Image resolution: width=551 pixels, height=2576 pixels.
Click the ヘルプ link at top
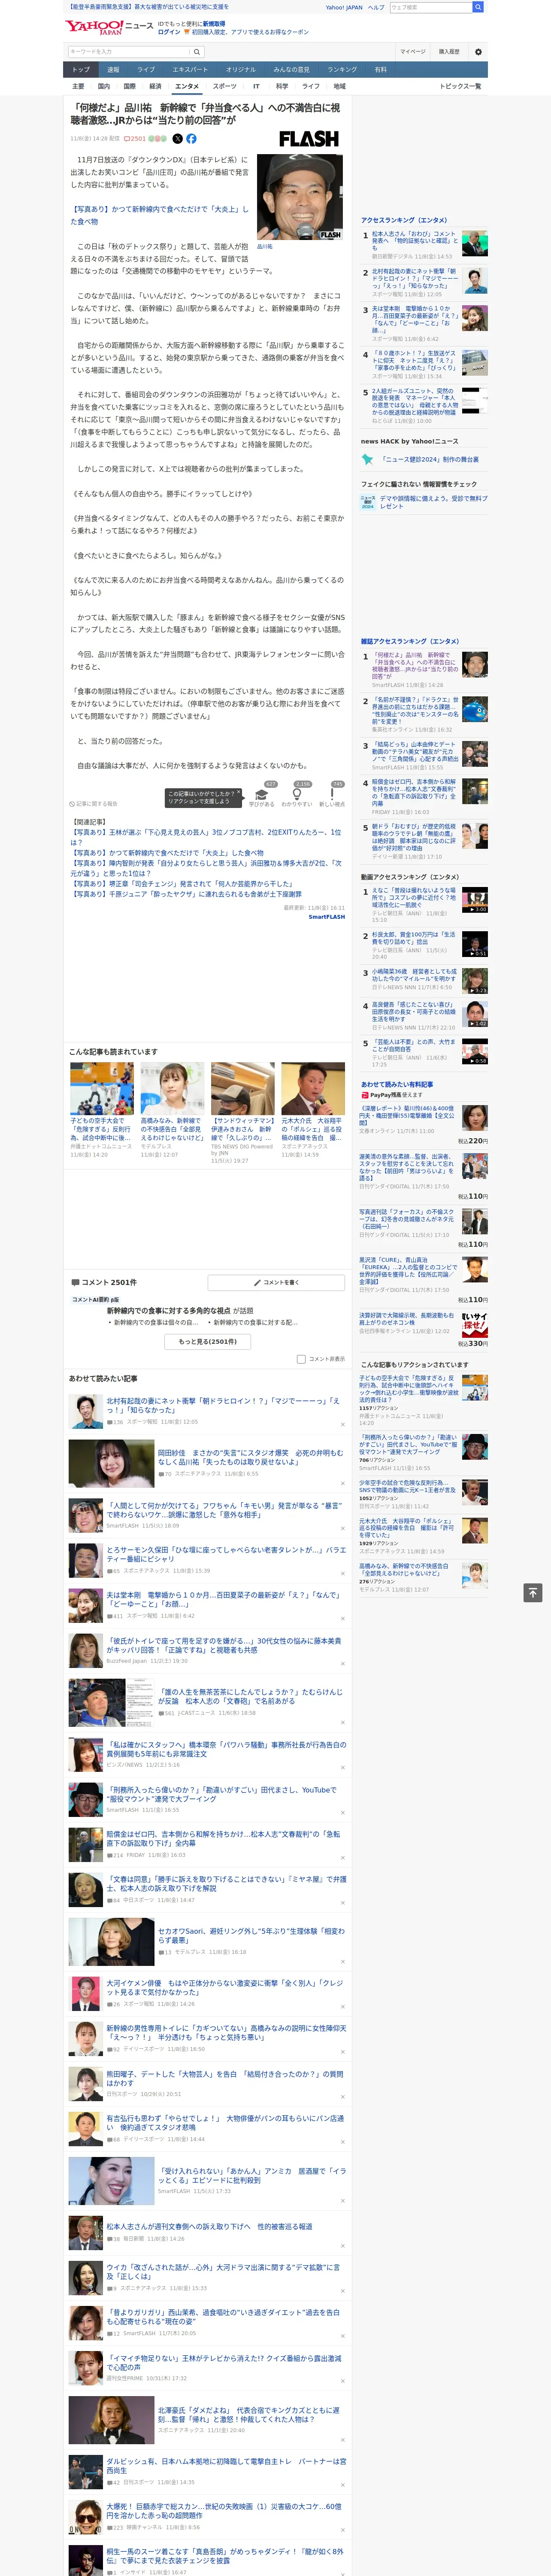375,7
